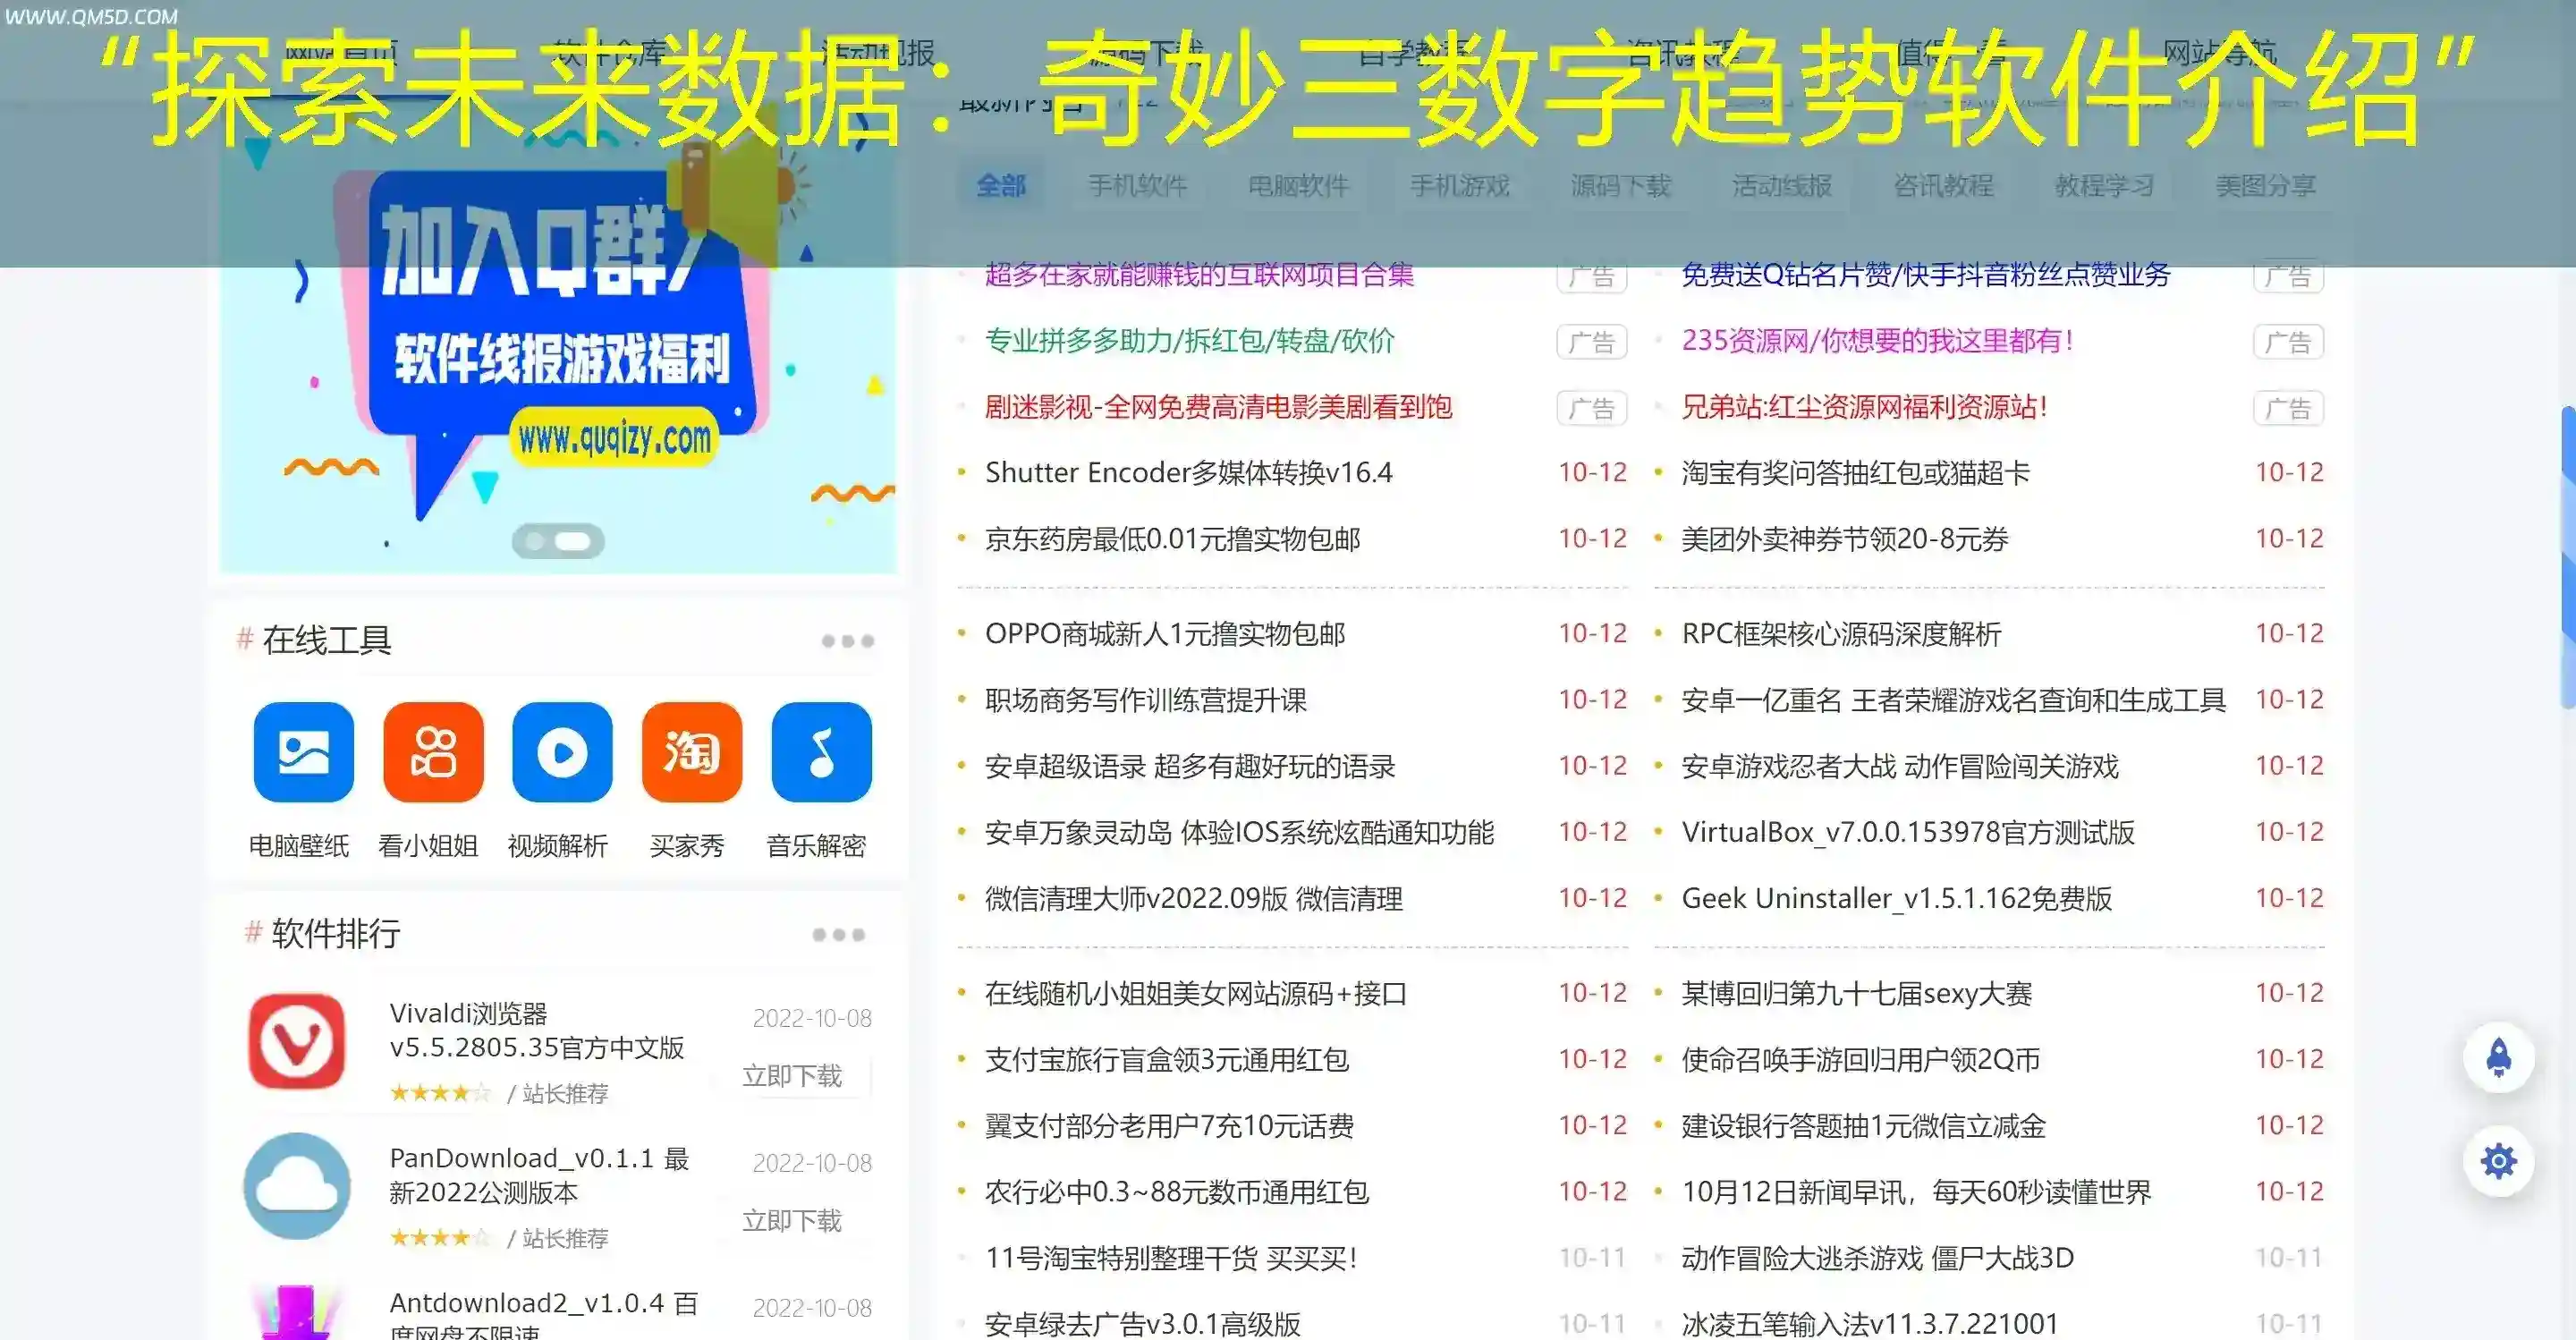Open 11号淘宝特别整理干货 post
Image resolution: width=2576 pixels, height=1340 pixels.
tap(1171, 1258)
